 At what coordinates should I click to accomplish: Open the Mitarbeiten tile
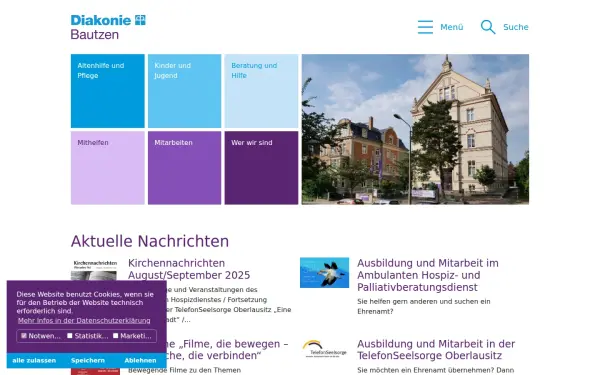click(184, 168)
